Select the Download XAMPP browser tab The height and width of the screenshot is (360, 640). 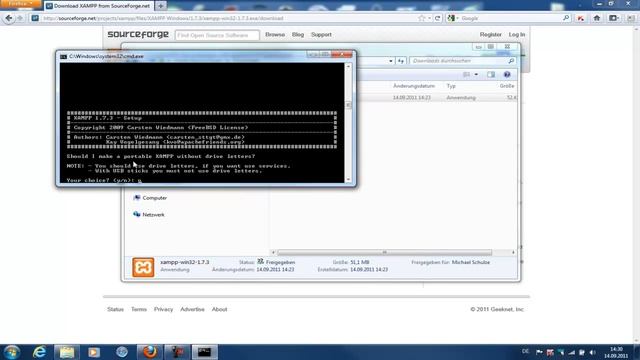tap(98, 6)
